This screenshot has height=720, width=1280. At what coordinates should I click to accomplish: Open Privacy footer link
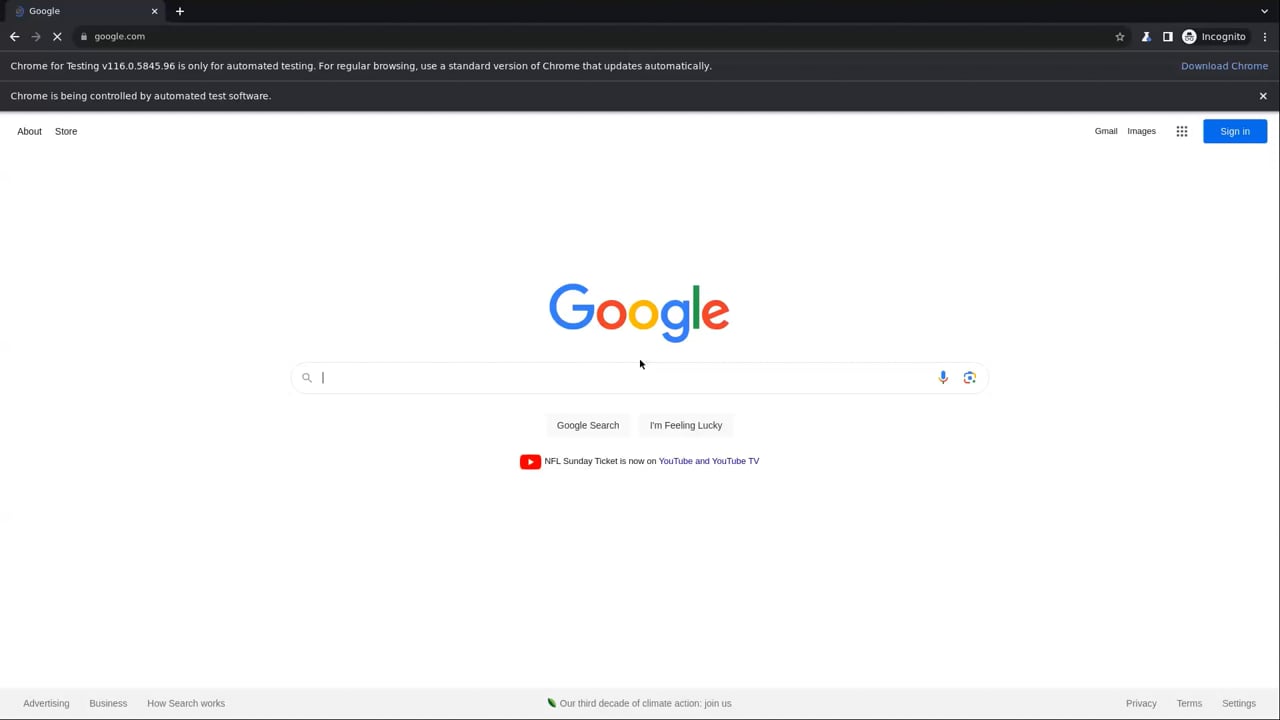(x=1141, y=703)
